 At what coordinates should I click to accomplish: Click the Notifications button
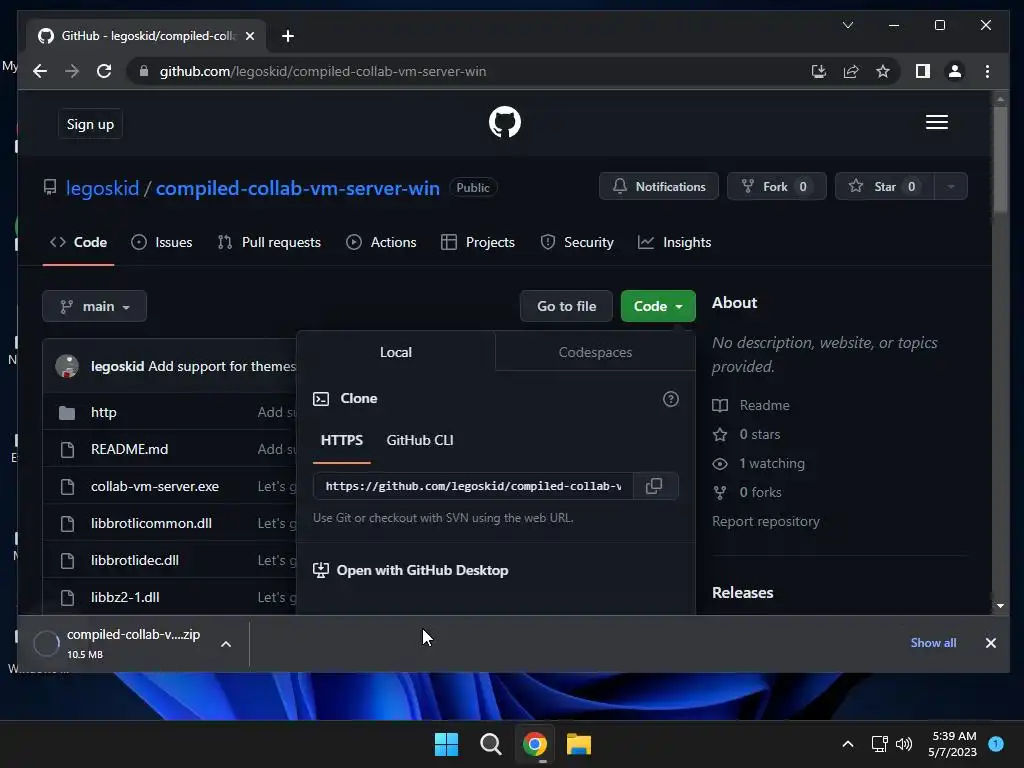click(659, 187)
